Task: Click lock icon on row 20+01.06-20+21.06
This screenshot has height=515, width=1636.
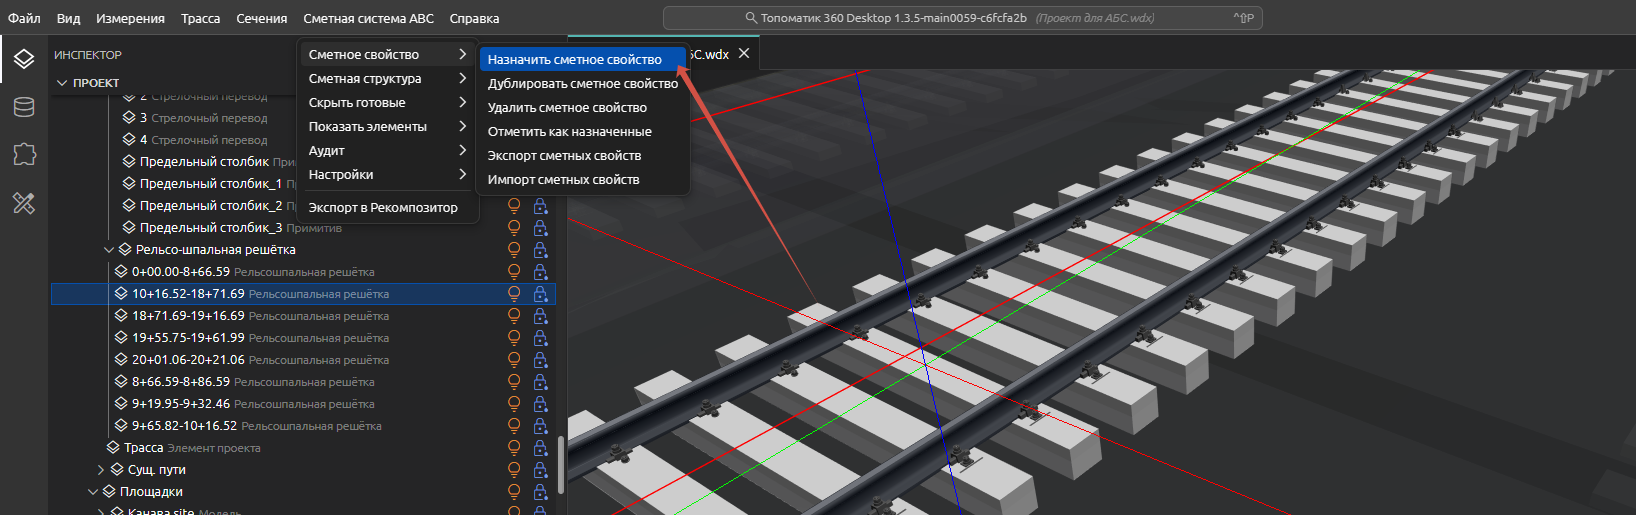Action: click(x=540, y=360)
